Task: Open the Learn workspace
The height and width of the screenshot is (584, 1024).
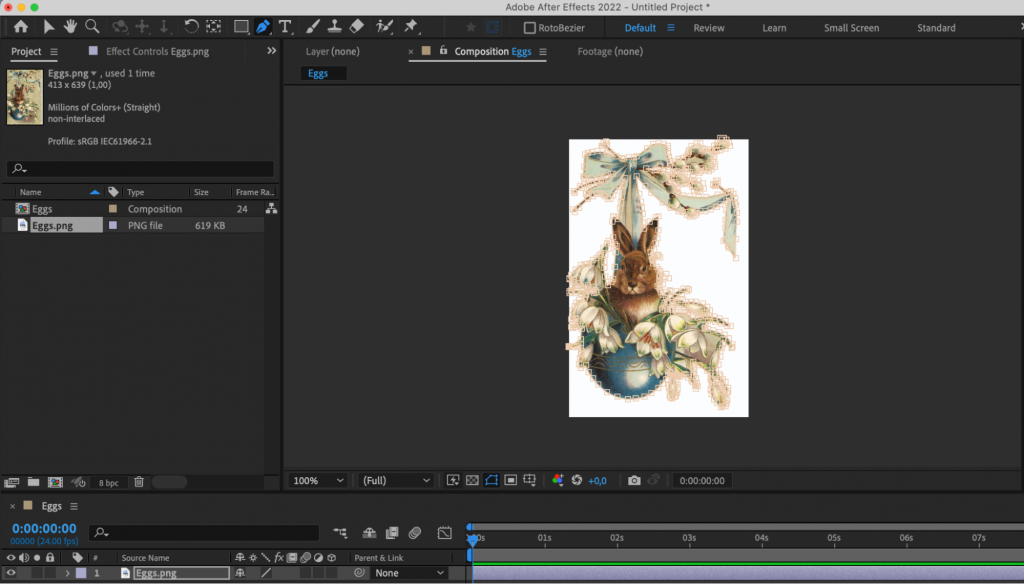Action: point(774,27)
